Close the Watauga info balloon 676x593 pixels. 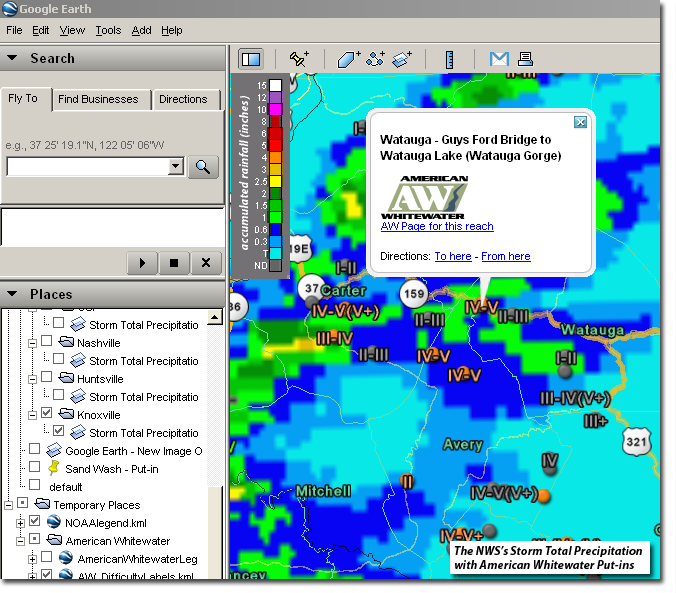click(x=580, y=122)
